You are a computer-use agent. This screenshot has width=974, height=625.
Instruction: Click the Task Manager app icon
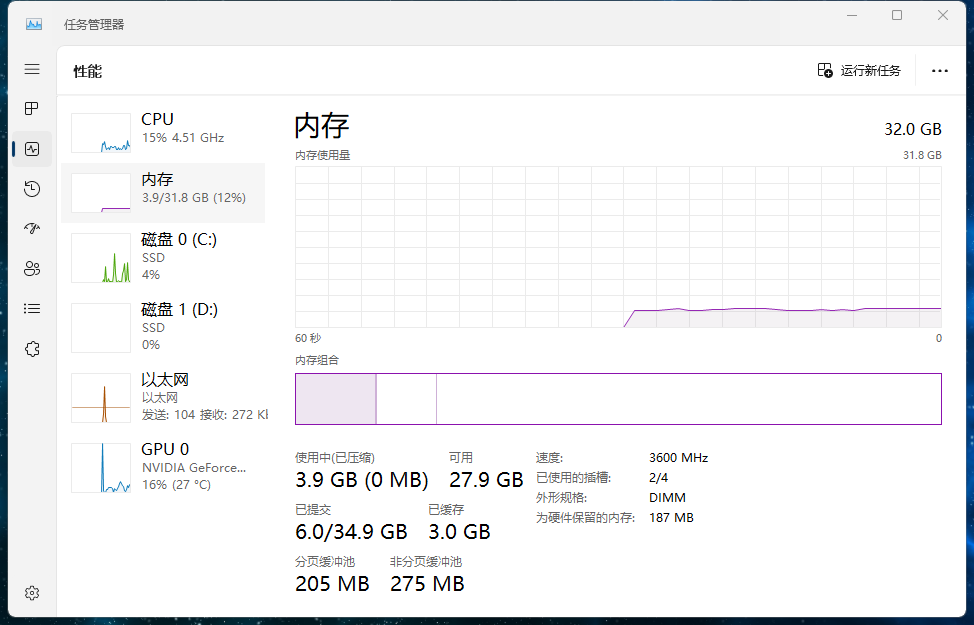coord(34,24)
